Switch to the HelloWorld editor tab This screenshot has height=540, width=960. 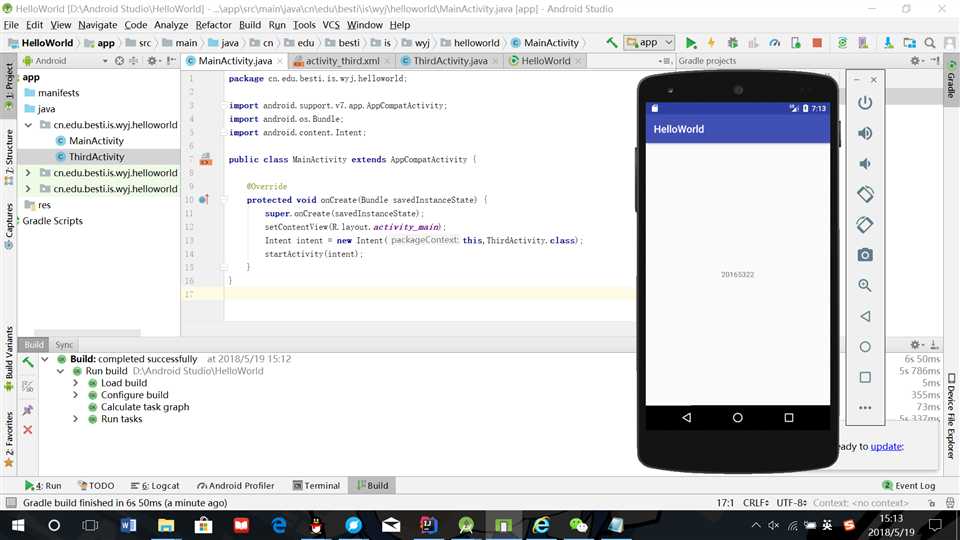tap(546, 61)
